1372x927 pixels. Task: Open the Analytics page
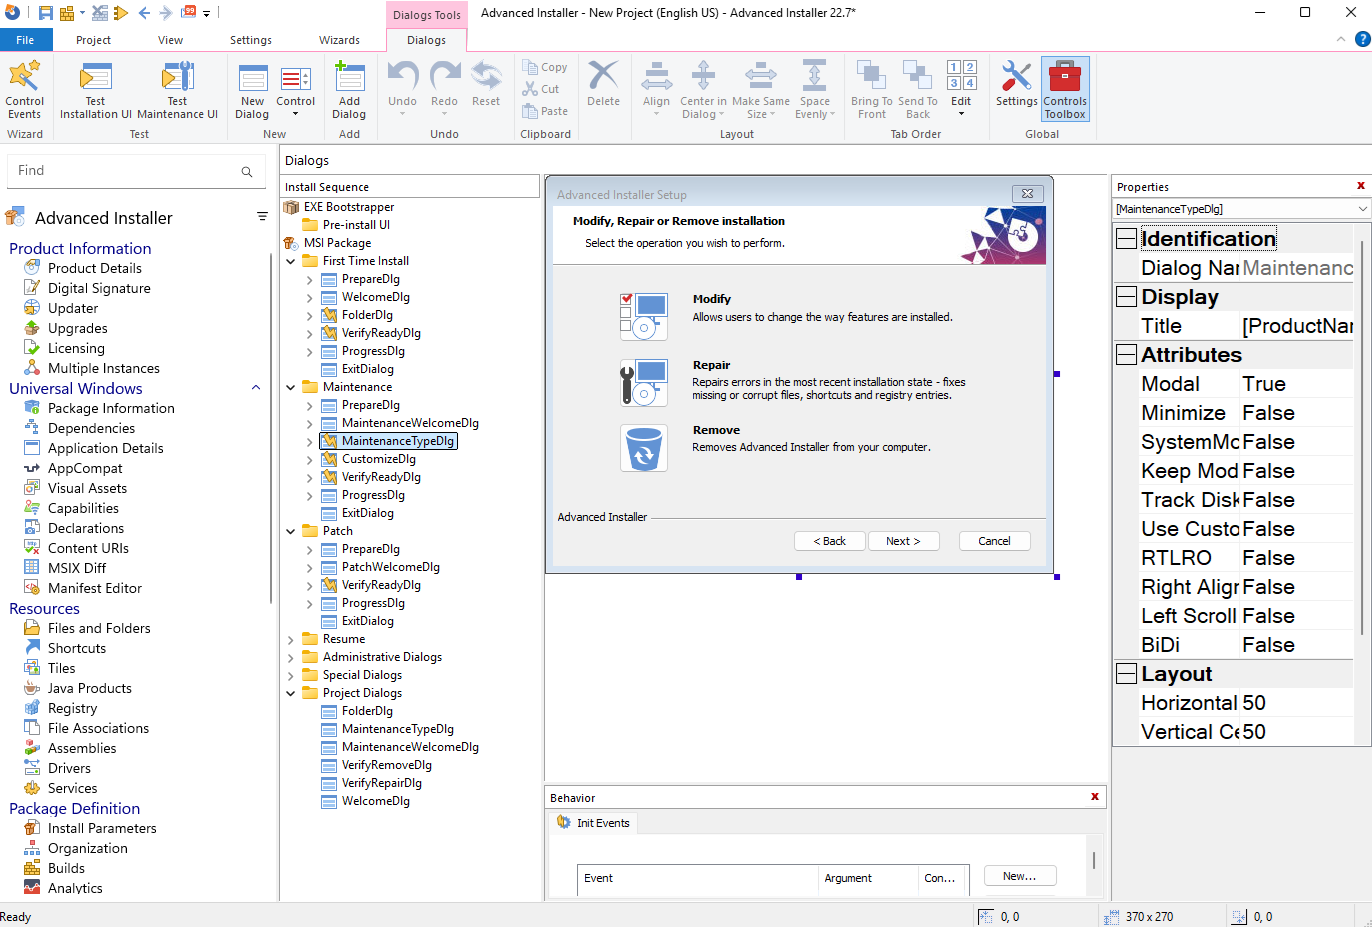75,888
